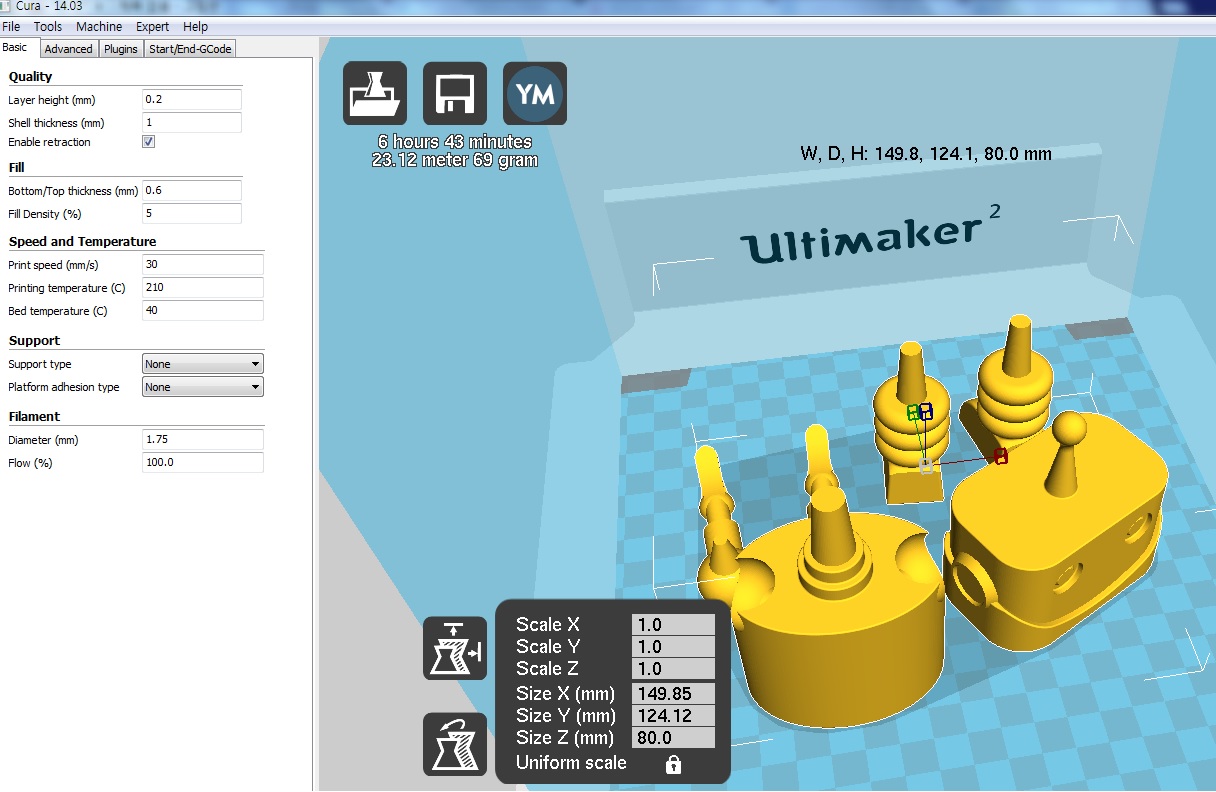Image resolution: width=1216 pixels, height=792 pixels.
Task: Click the Flow percentage input field
Action: click(x=203, y=463)
